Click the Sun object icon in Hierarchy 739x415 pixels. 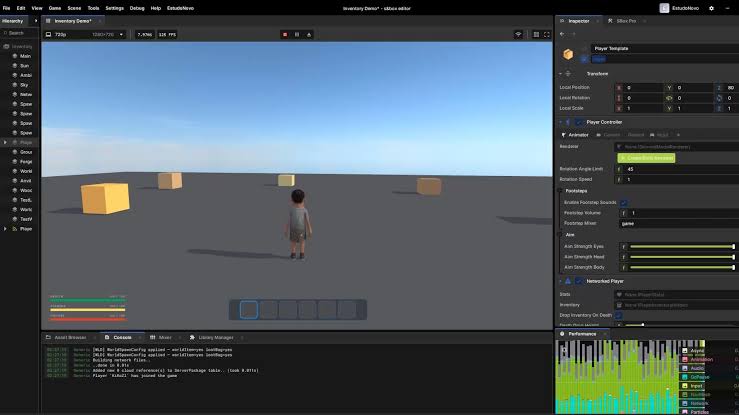[15, 65]
